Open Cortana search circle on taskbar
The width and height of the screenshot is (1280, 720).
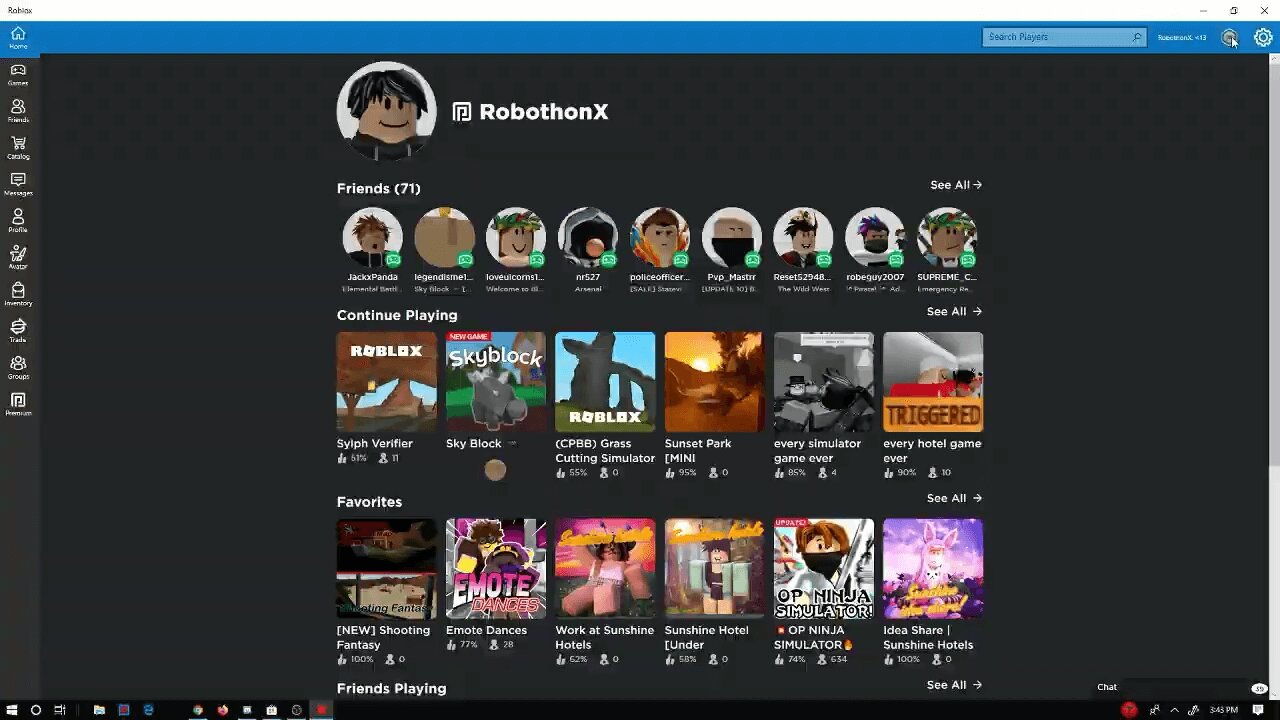35,710
